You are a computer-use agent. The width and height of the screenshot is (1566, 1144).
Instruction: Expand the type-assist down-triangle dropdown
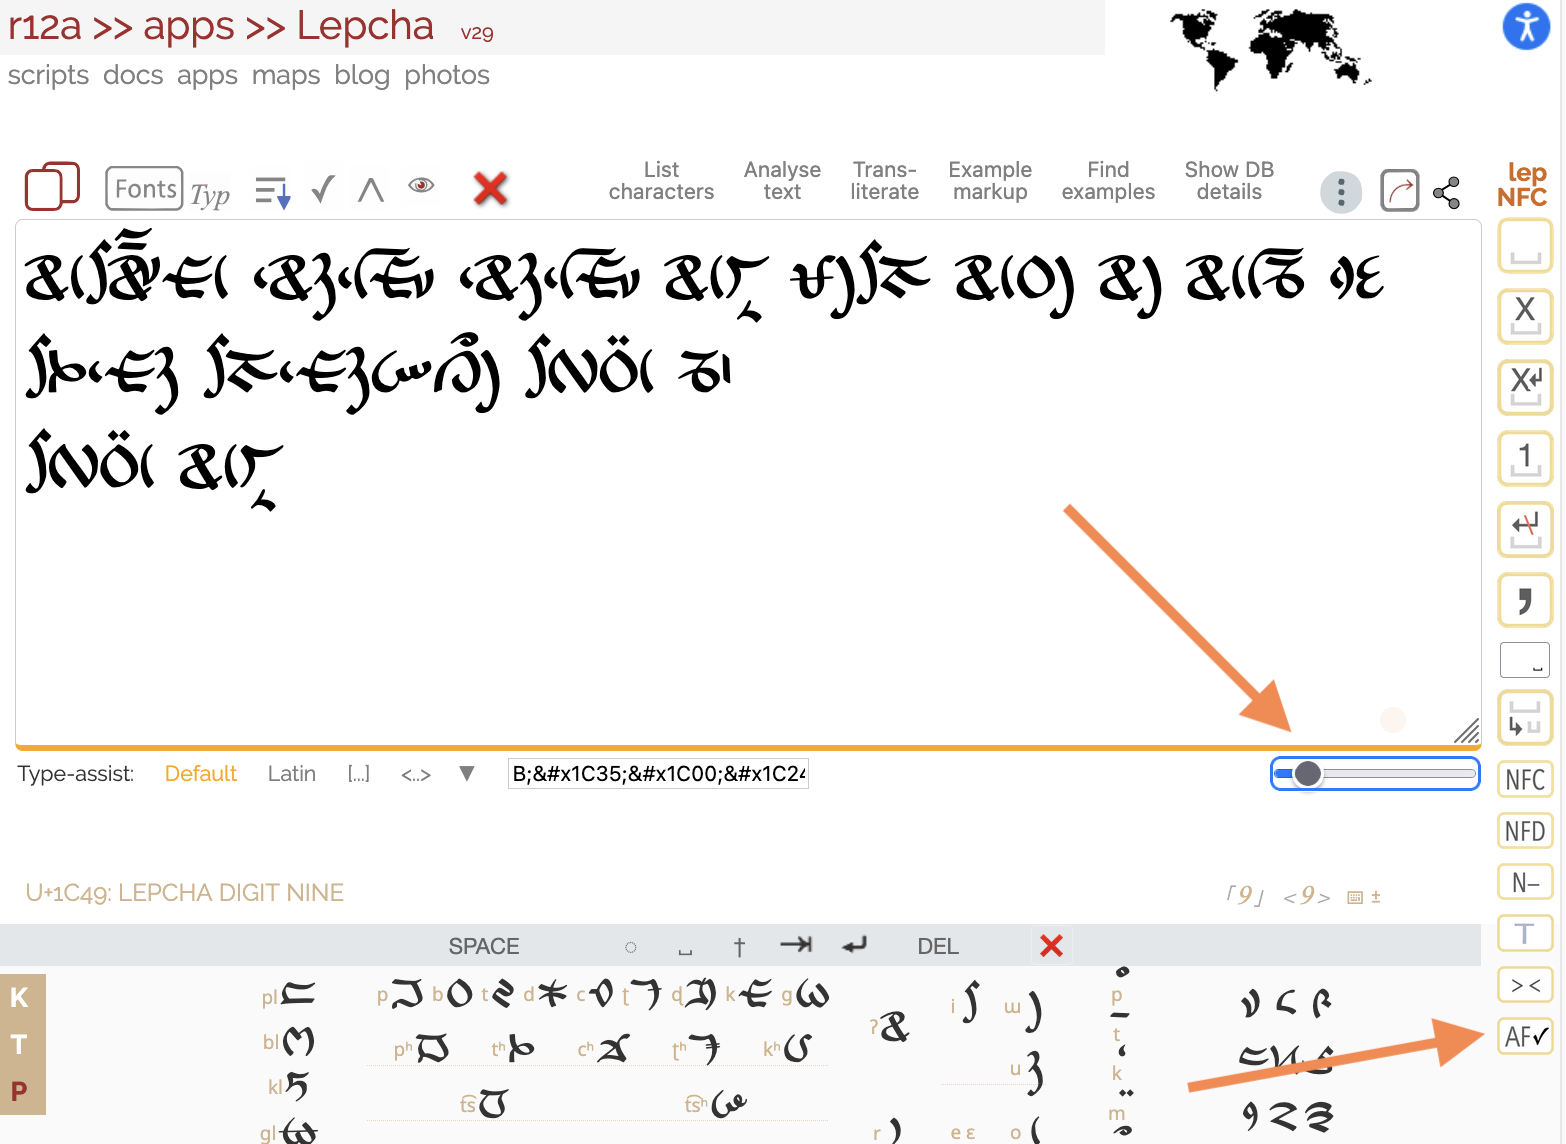[466, 773]
